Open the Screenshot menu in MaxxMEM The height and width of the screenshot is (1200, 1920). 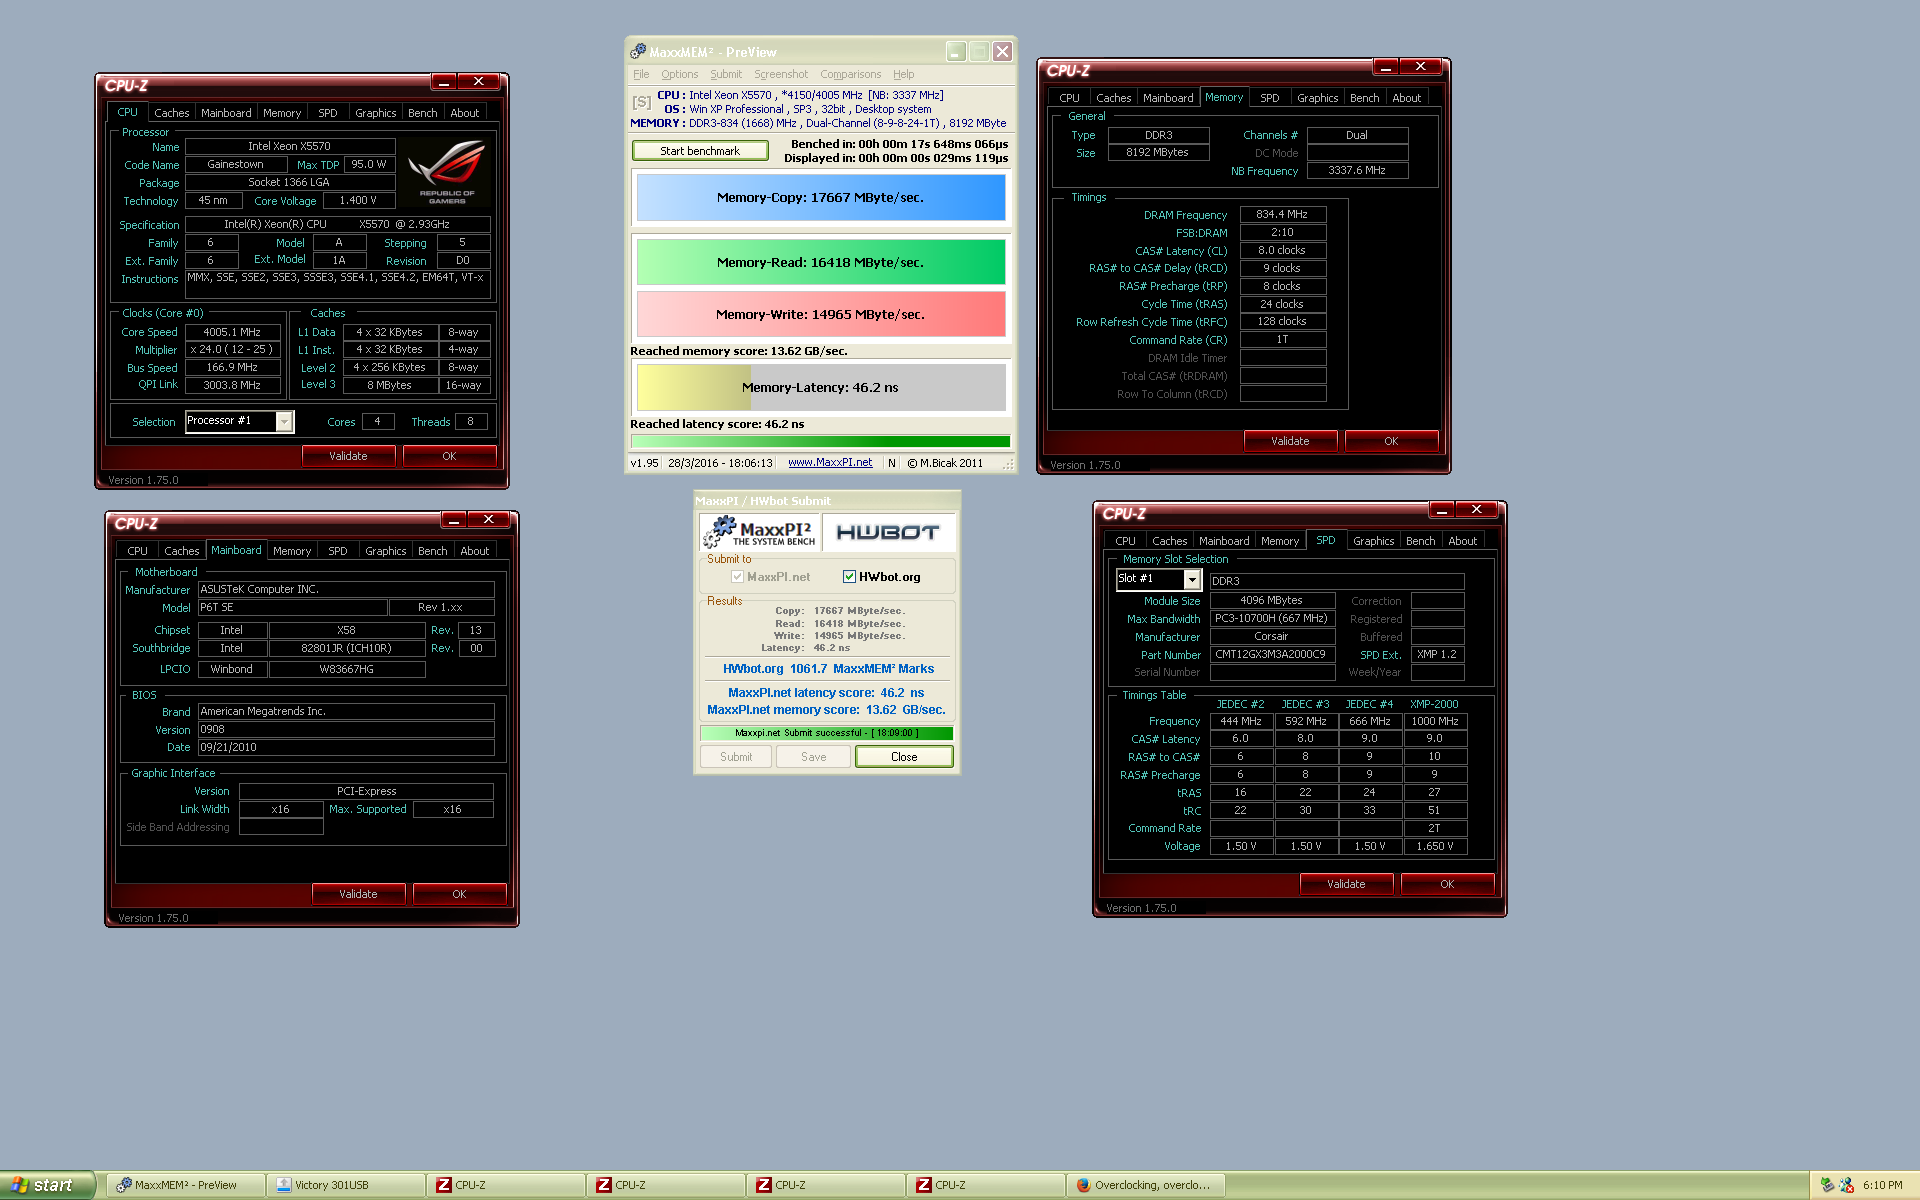pos(780,74)
